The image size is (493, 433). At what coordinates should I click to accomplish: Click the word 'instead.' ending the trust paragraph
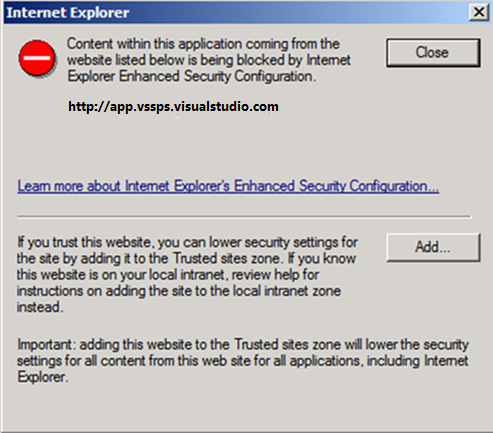tap(40, 307)
